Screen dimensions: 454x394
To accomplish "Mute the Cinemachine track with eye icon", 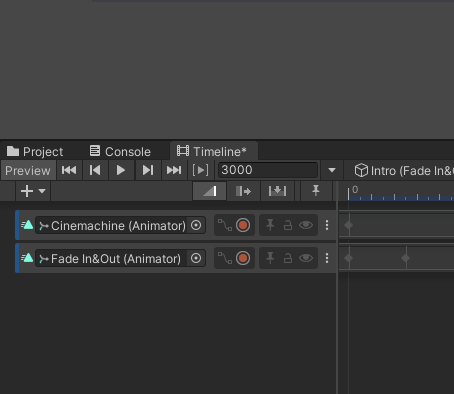I will pos(306,225).
